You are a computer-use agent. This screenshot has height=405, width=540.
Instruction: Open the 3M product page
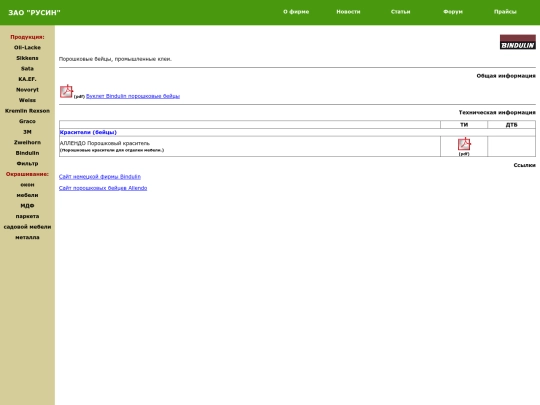tap(27, 132)
